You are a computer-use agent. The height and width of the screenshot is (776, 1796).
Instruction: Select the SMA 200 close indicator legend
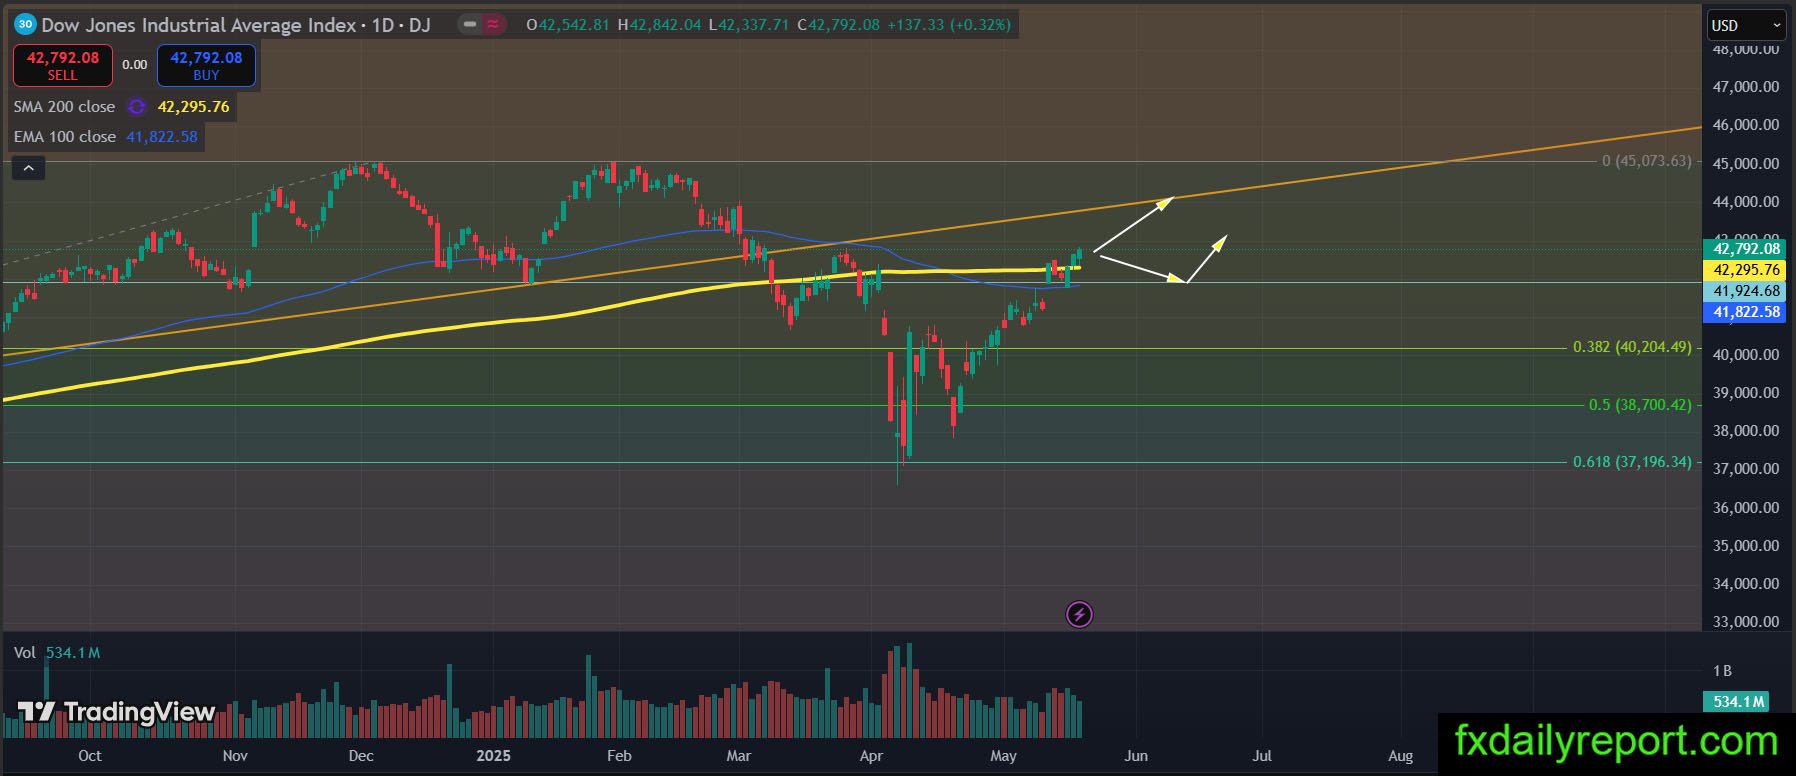pos(64,107)
